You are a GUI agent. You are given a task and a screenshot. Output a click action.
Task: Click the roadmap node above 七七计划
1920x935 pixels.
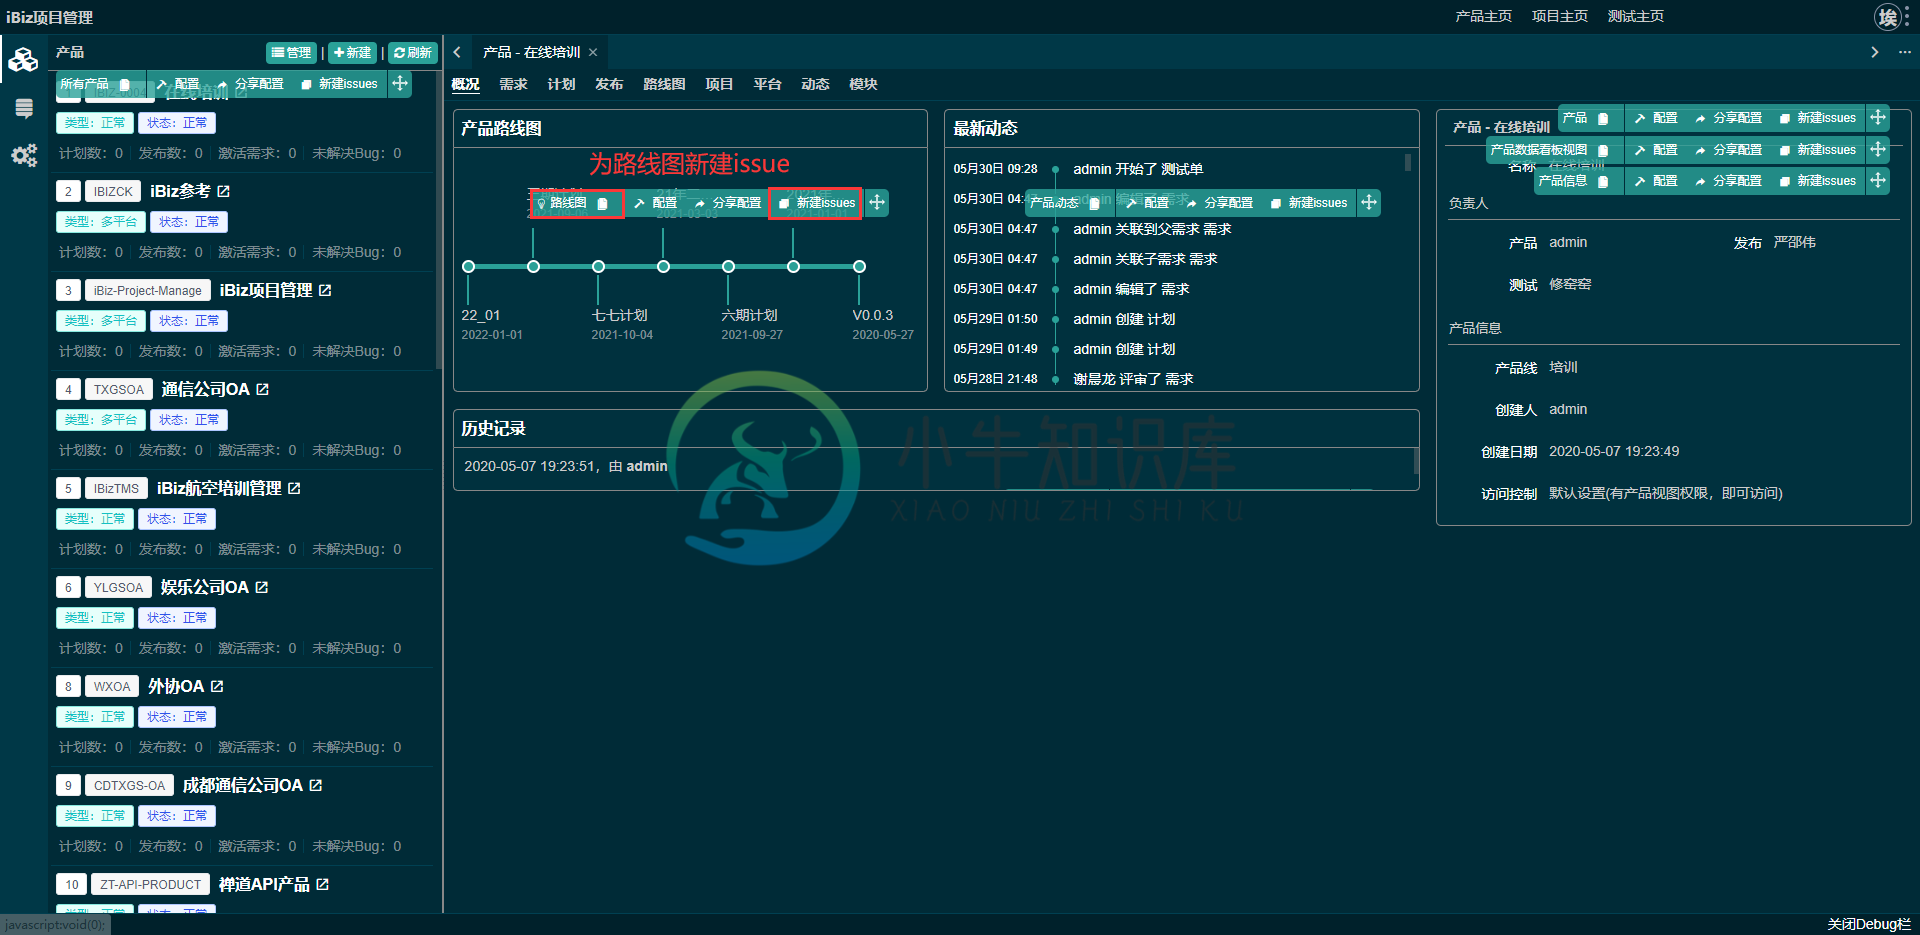(598, 266)
